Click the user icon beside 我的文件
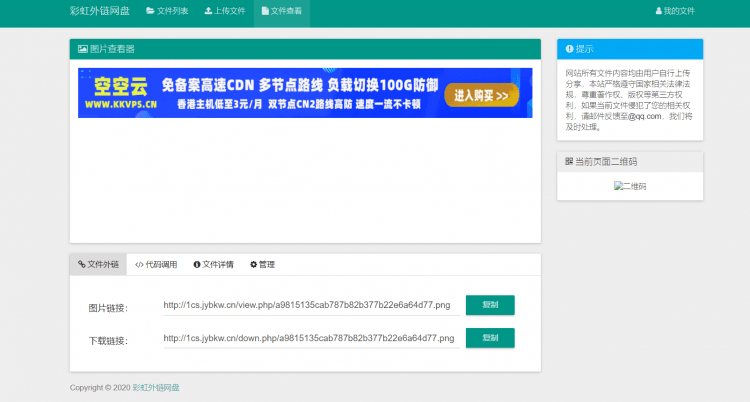750x402 pixels. pos(659,11)
